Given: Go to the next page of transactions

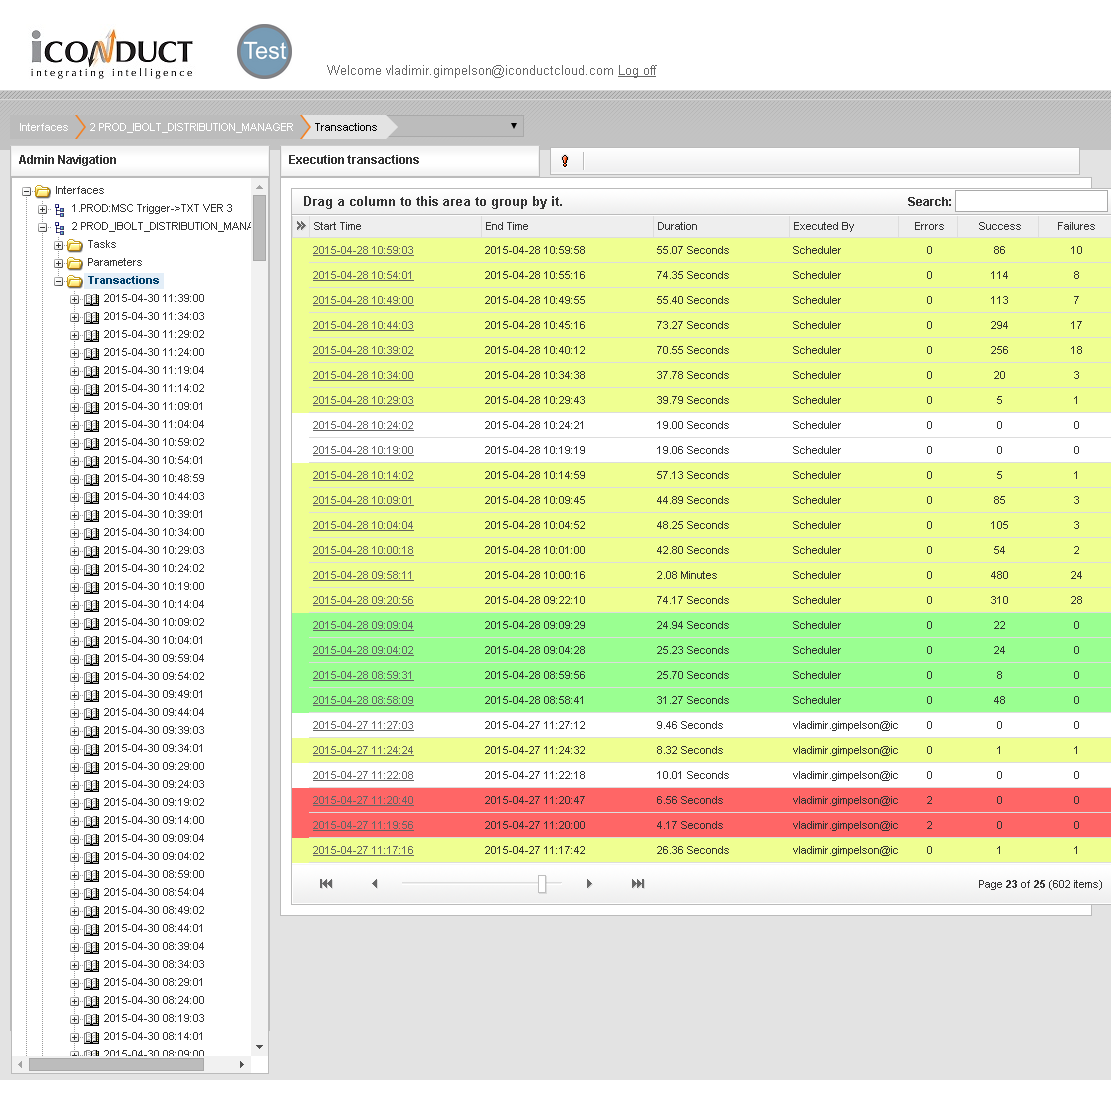Looking at the screenshot, I should [589, 884].
